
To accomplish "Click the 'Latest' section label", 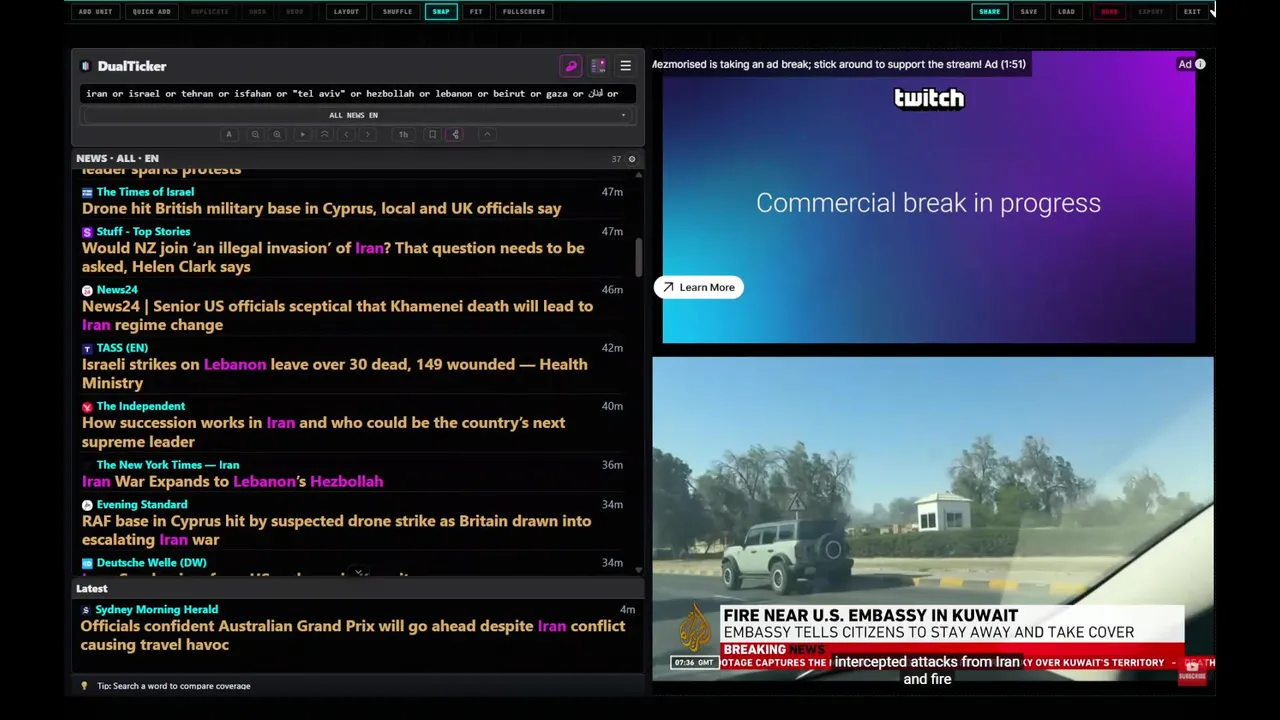I will coord(92,589).
